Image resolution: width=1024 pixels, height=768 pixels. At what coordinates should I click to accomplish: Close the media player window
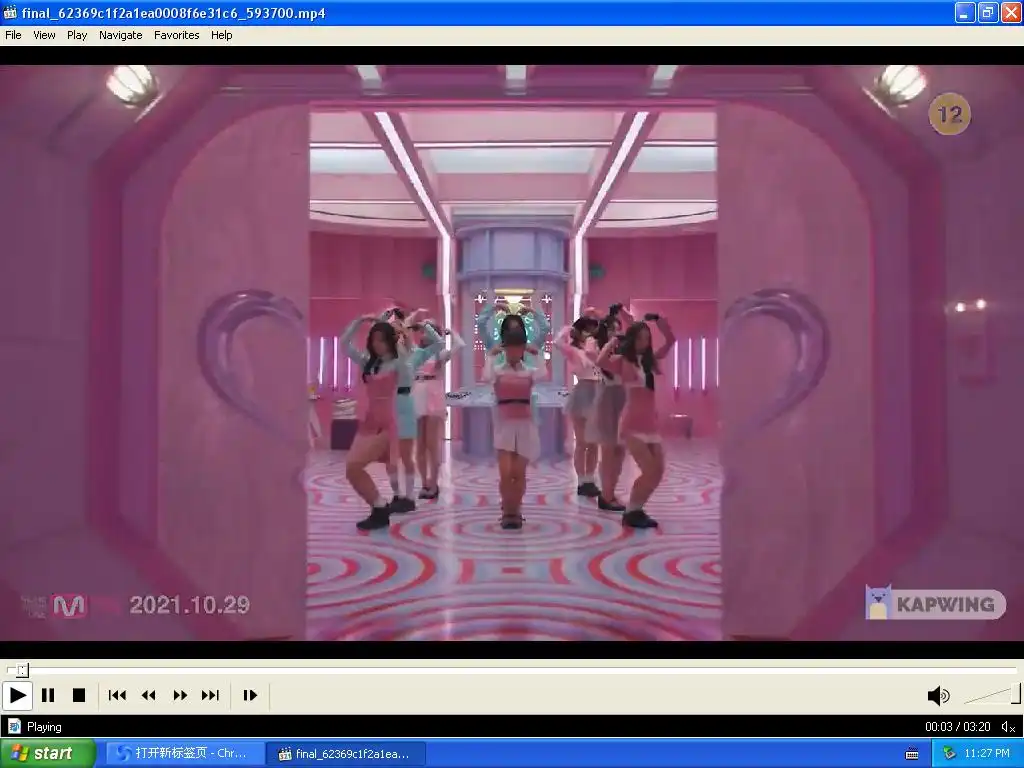pos(1011,12)
